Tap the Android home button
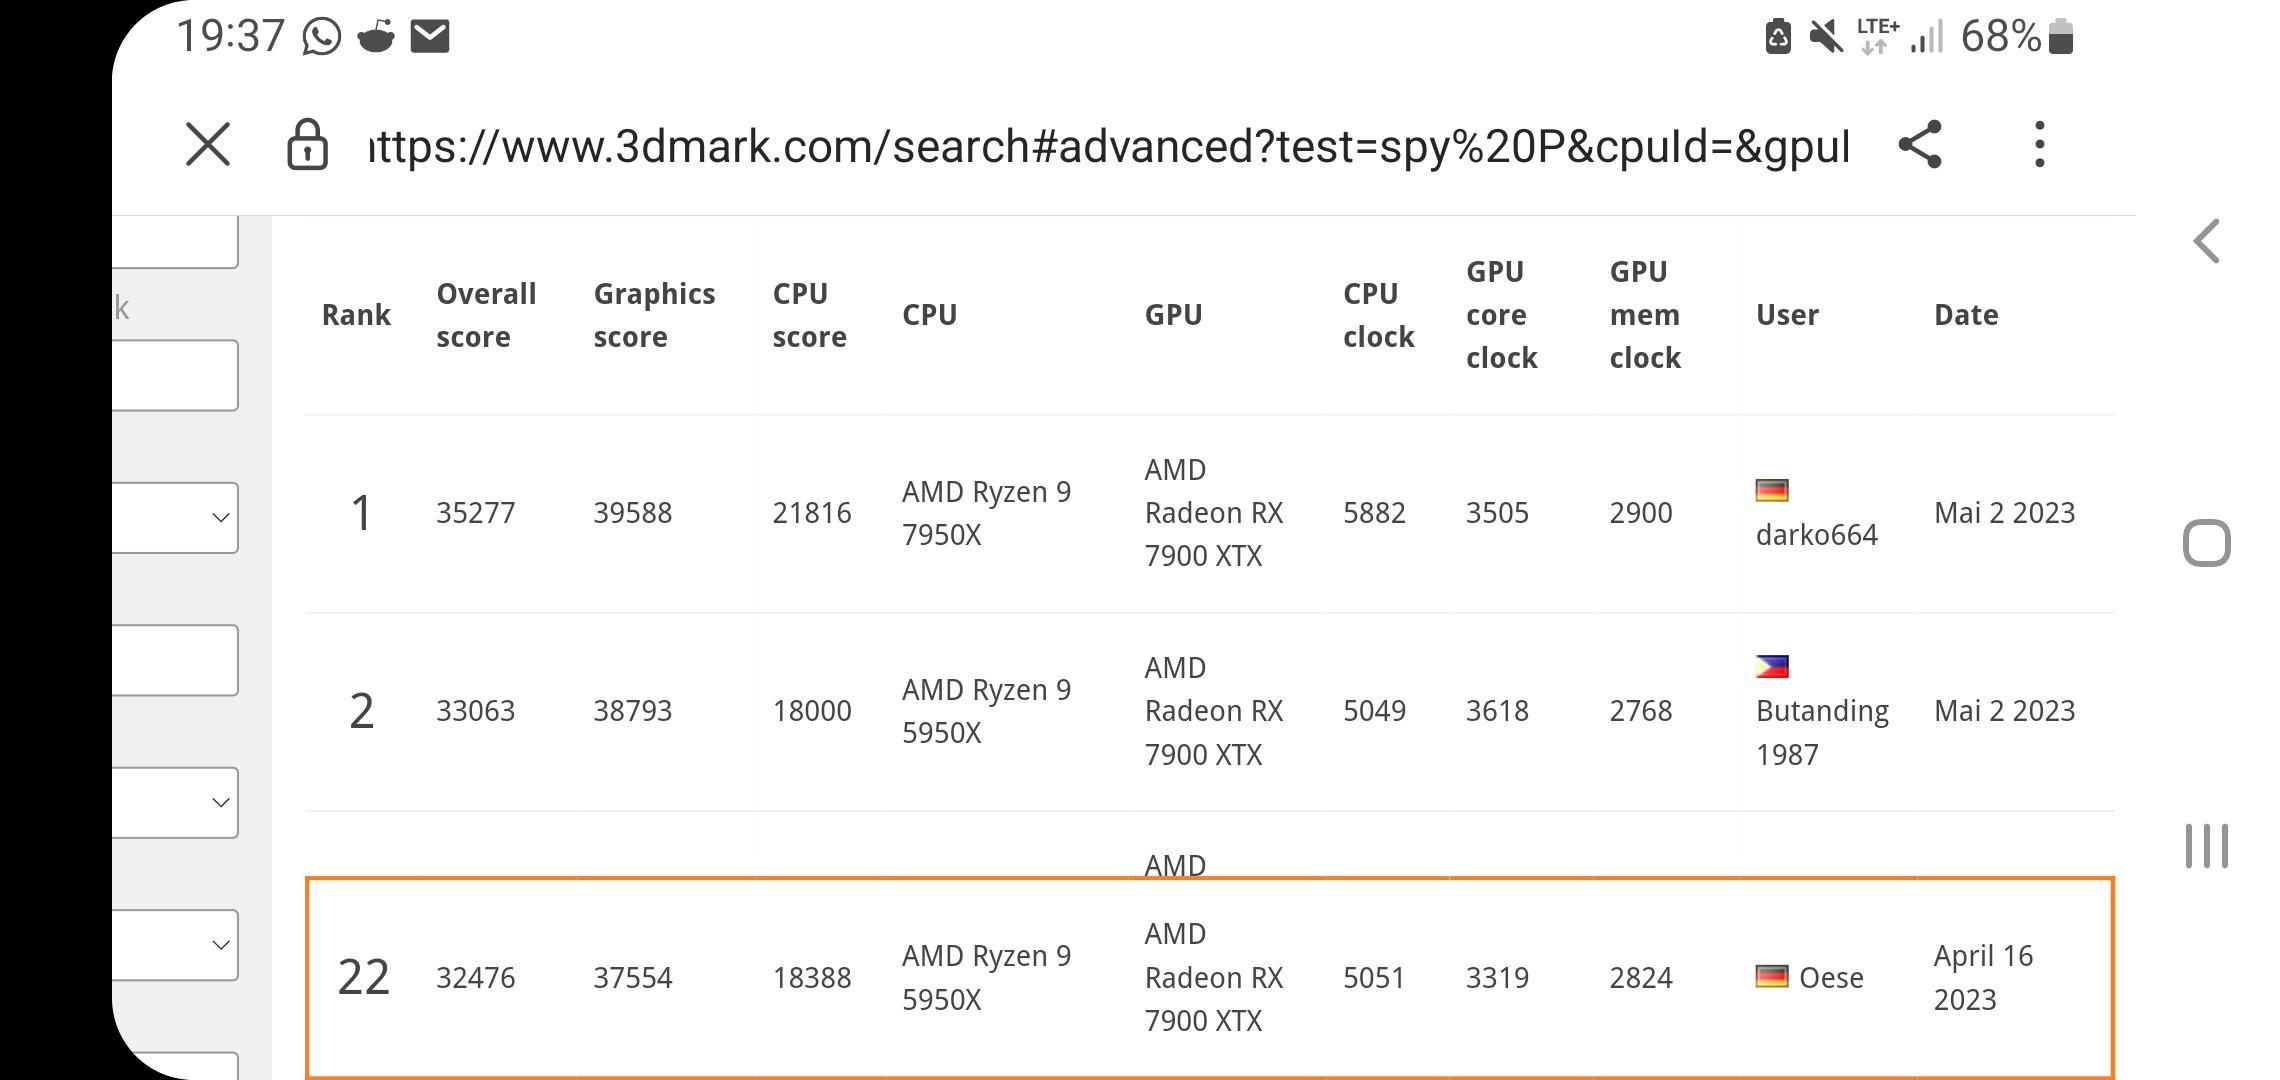The width and height of the screenshot is (2280, 1080). click(2207, 543)
